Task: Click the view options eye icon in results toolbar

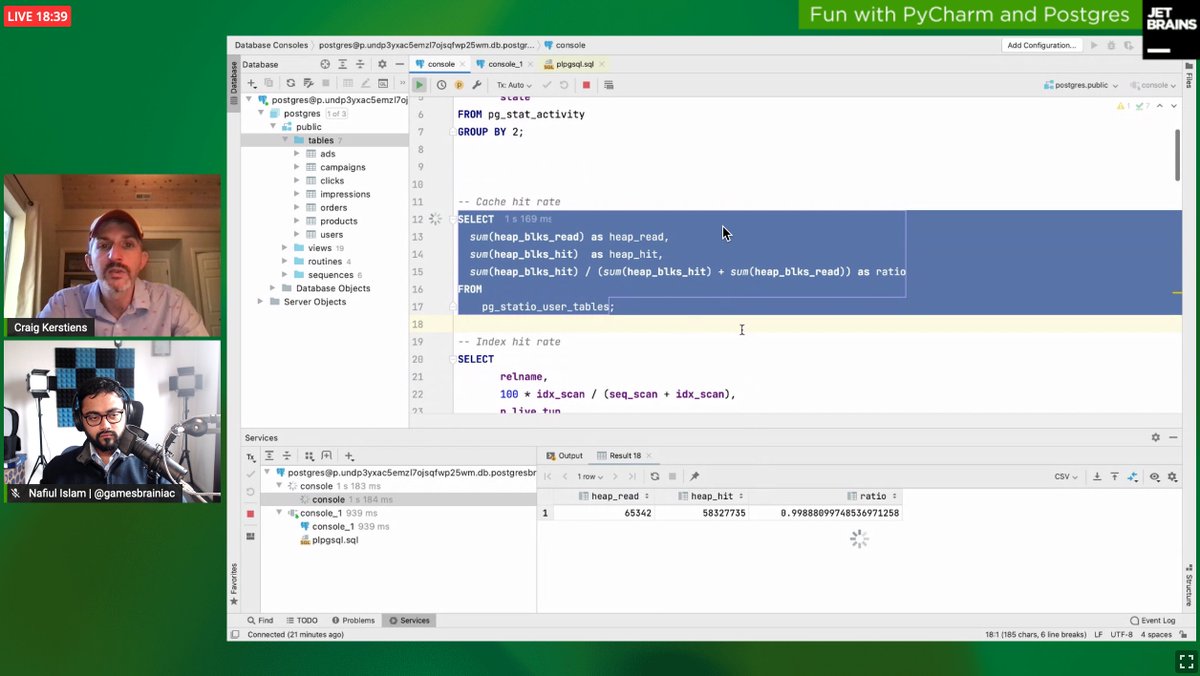Action: 1155,477
